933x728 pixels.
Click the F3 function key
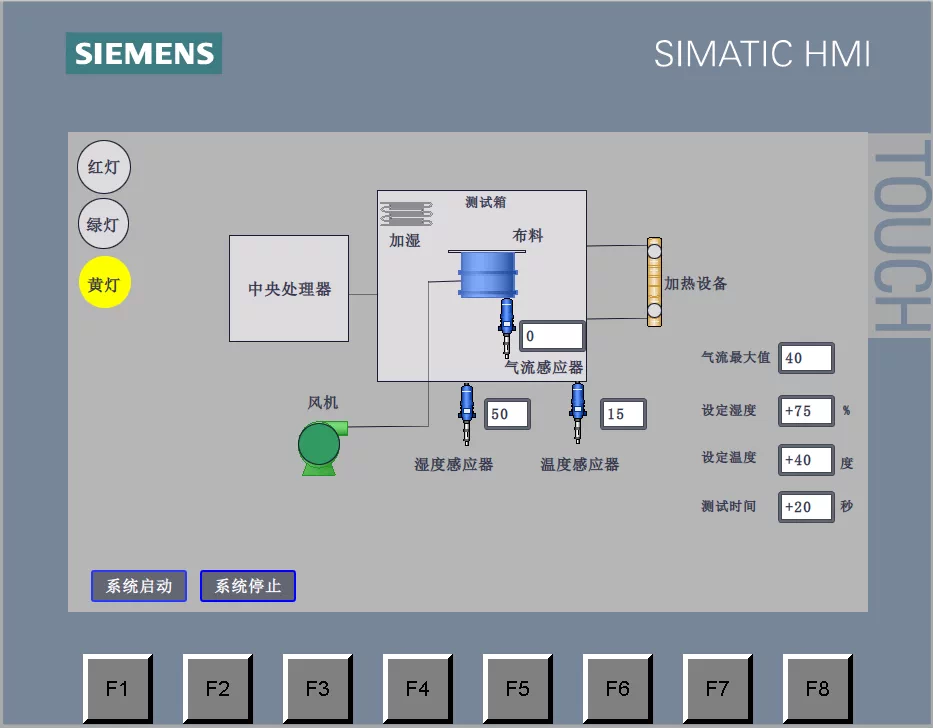tap(318, 689)
